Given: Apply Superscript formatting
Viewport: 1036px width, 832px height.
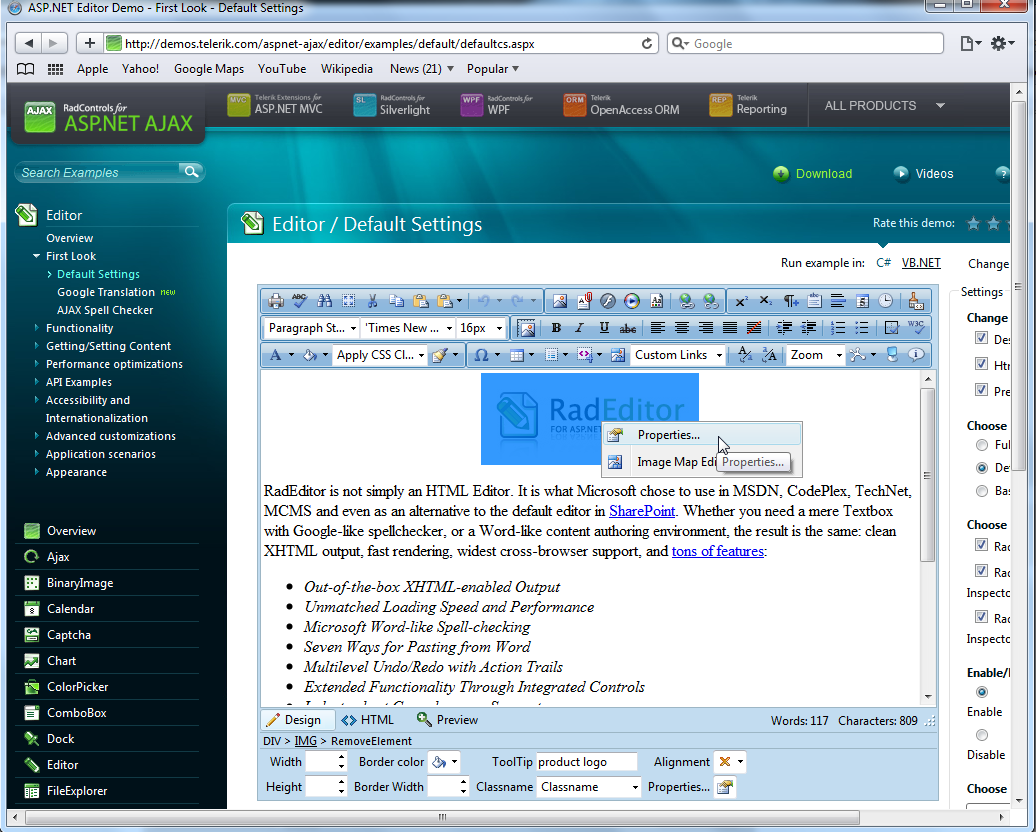Looking at the screenshot, I should point(741,301).
